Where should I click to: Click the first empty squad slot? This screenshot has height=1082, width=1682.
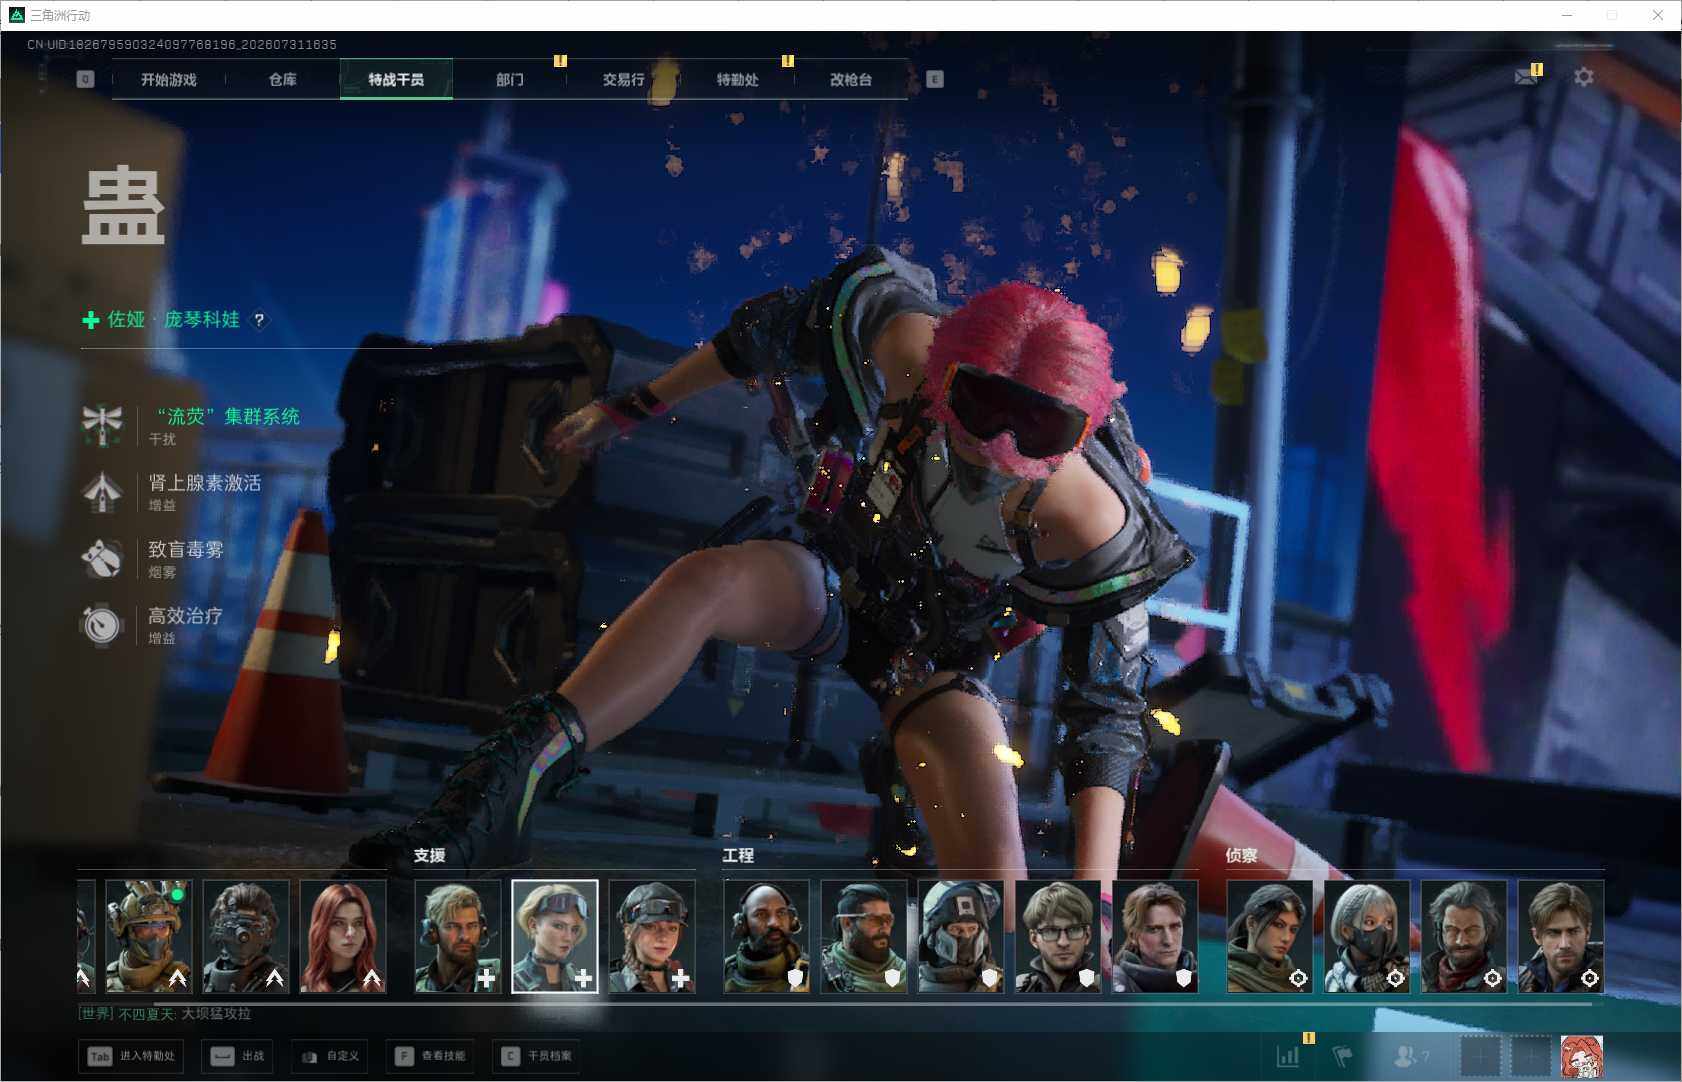1480,1056
